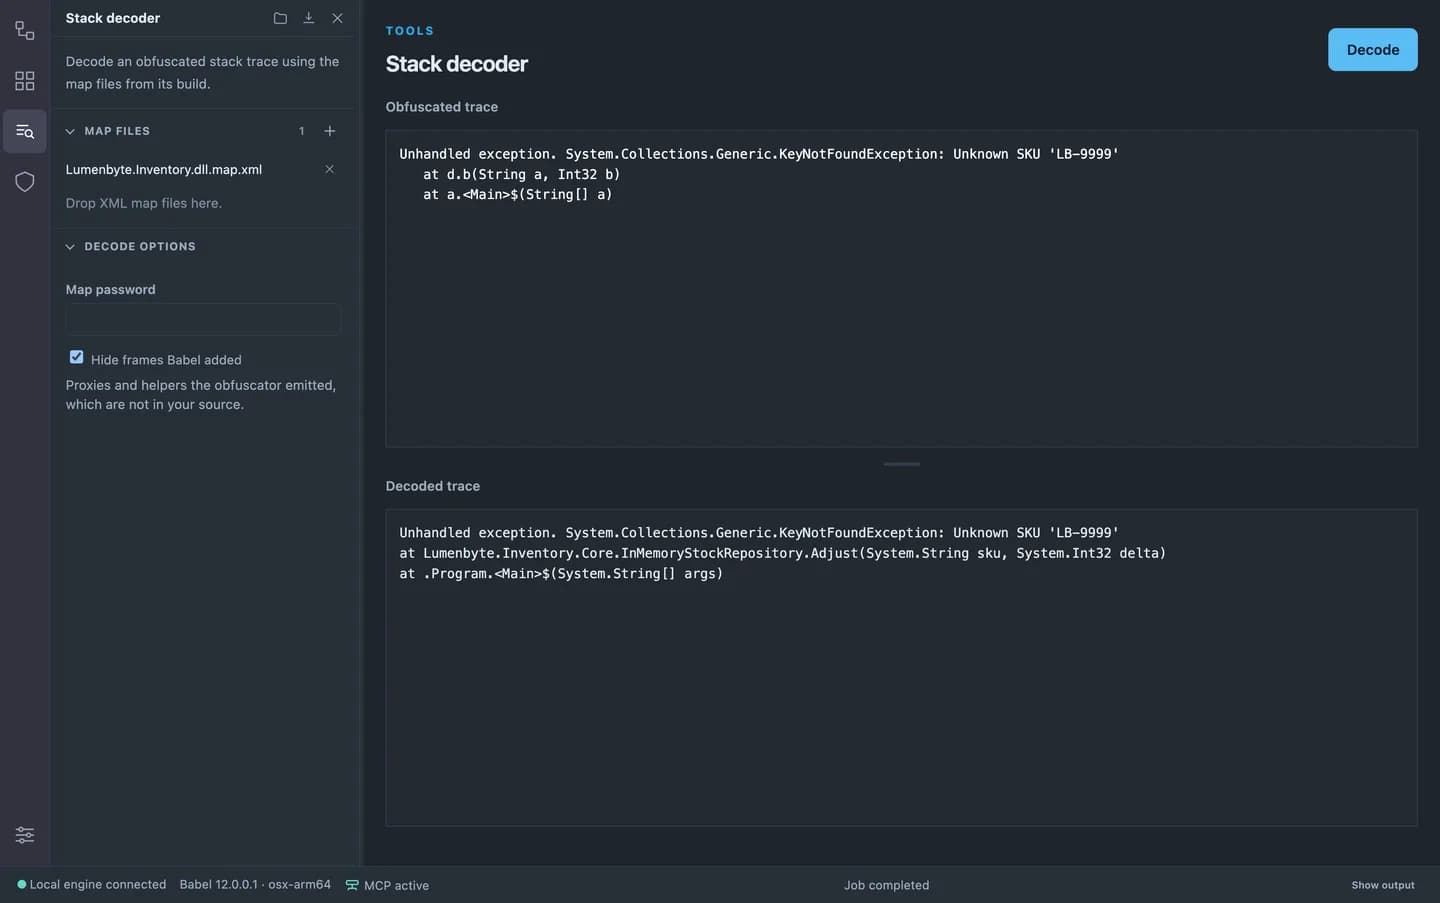Click the Decode button
This screenshot has height=903, width=1440.
(x=1372, y=50)
